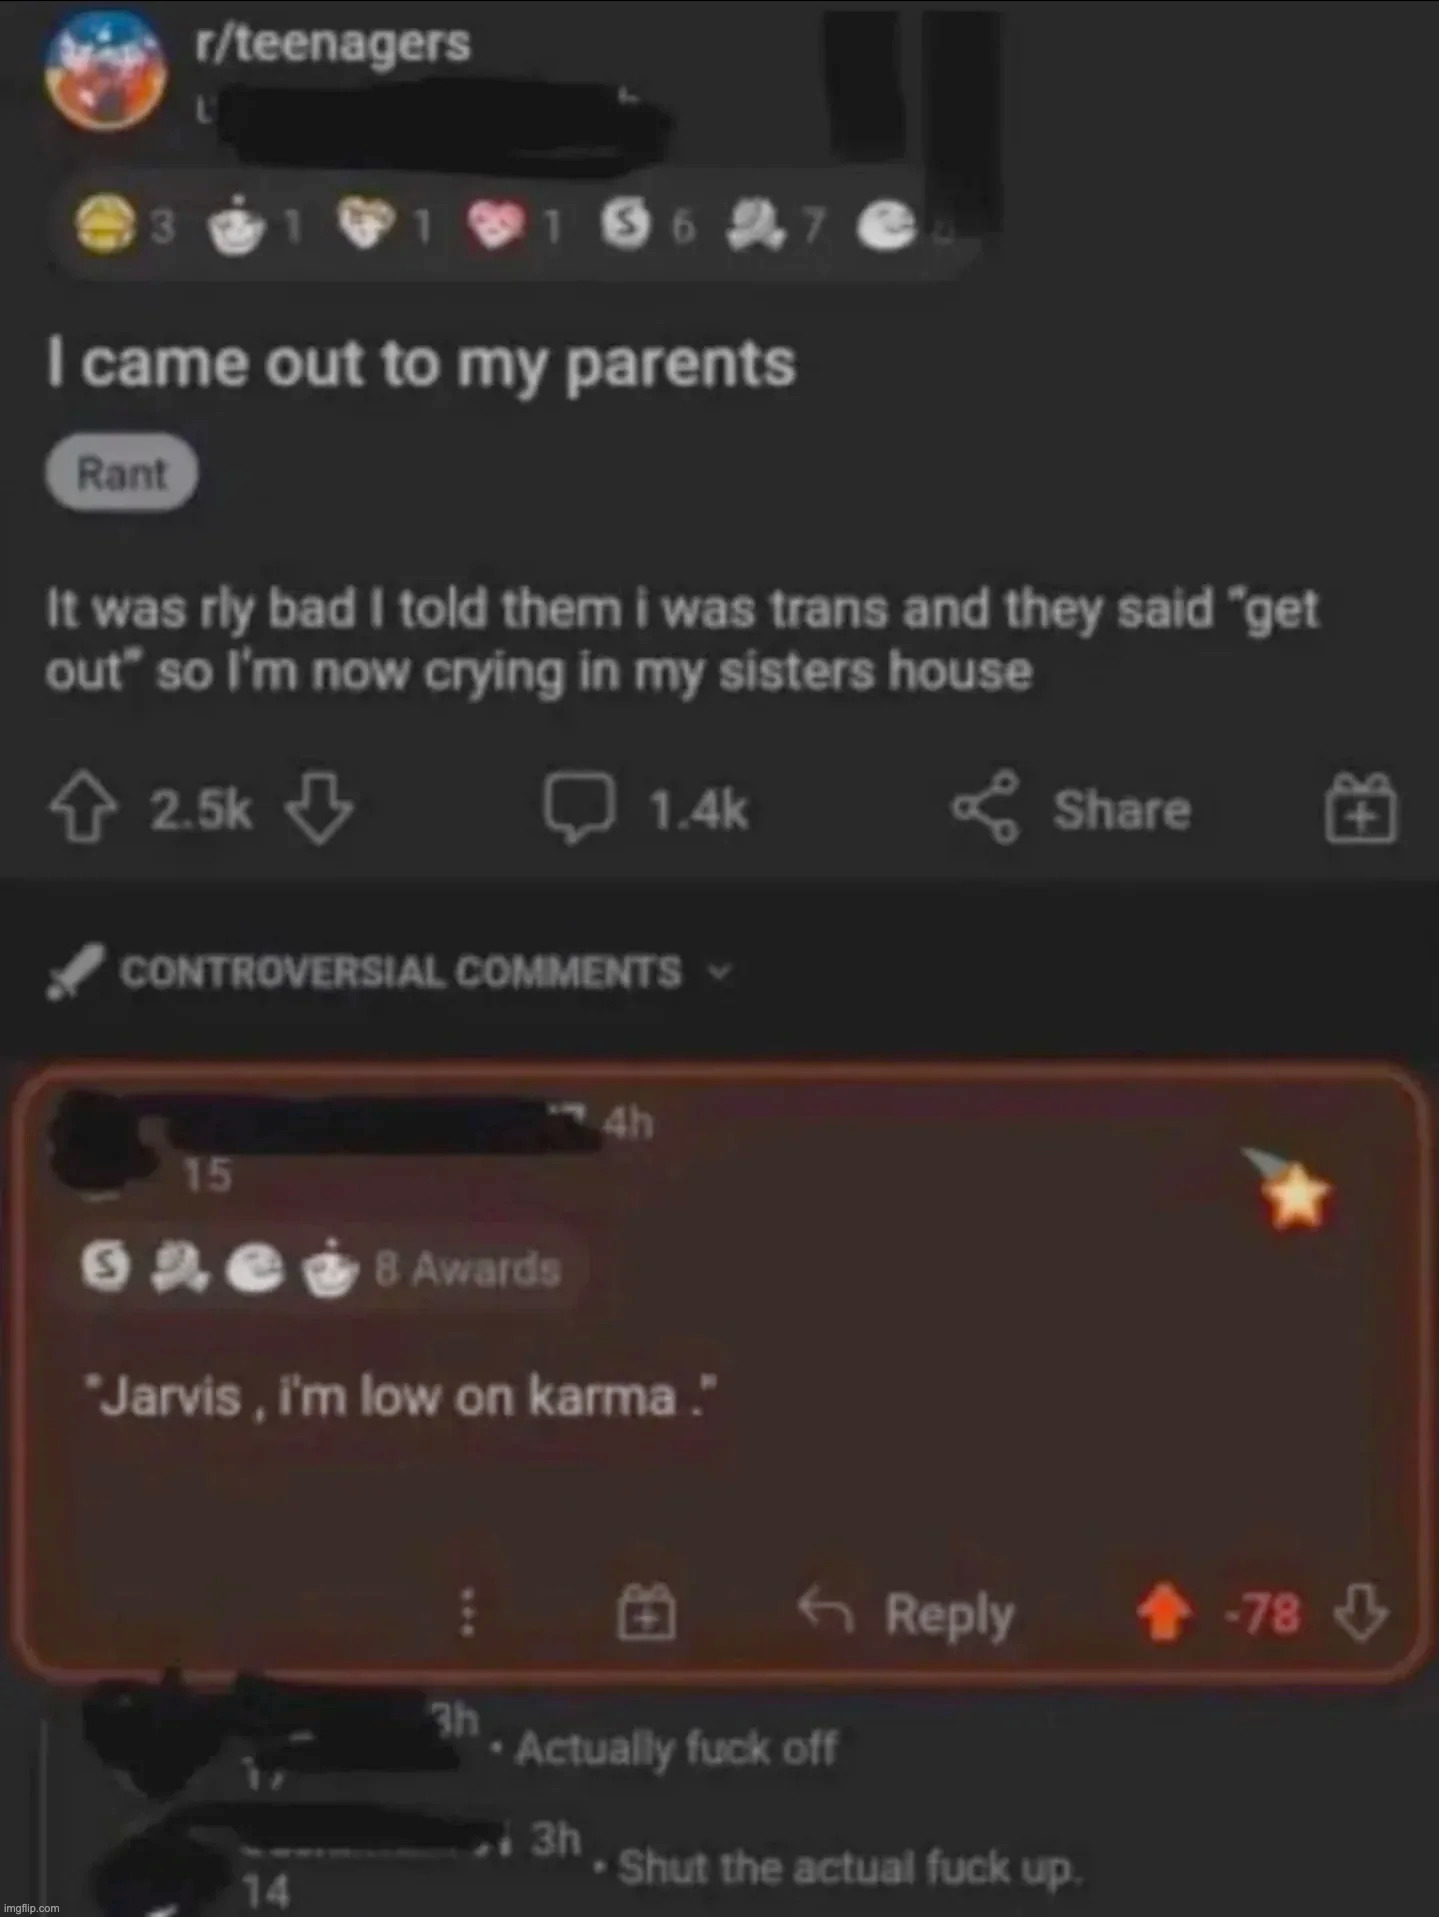Open the 8 Awards list on the comment

point(321,1270)
